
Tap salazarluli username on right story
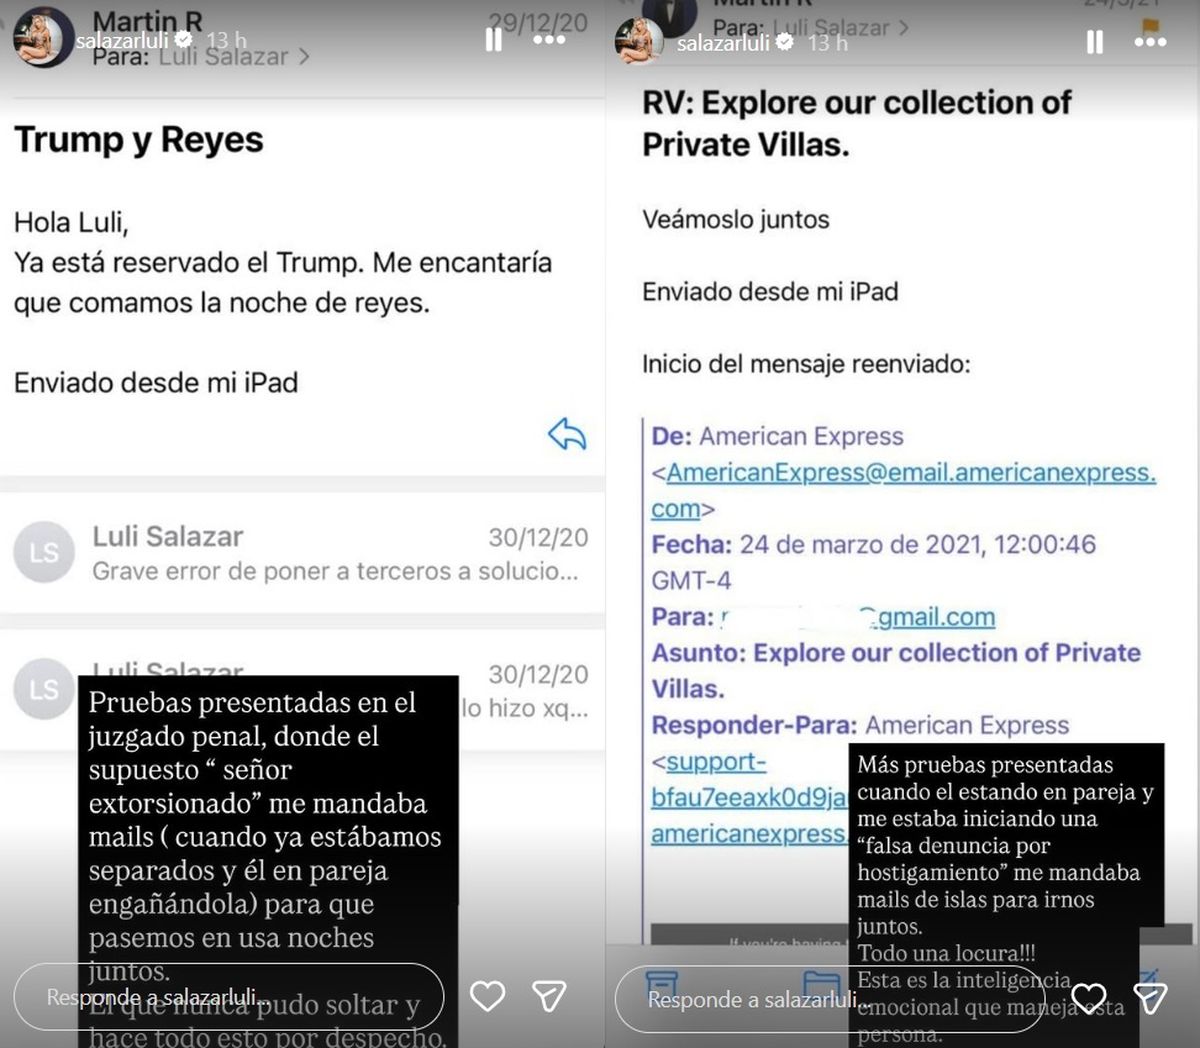(723, 43)
